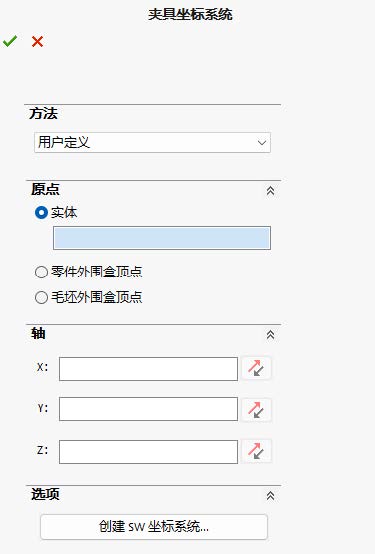375x554 pixels.
Task: Collapse the 轴 section
Action: coord(270,335)
